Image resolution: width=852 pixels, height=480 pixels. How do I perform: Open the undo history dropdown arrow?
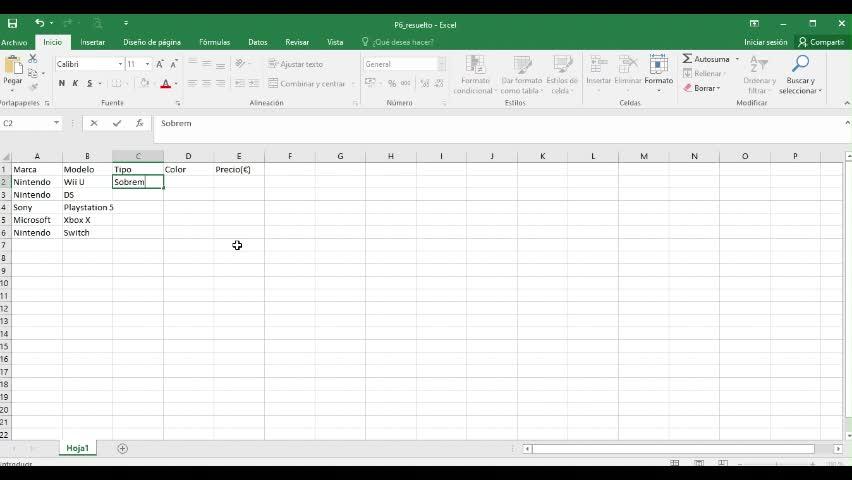(x=52, y=23)
